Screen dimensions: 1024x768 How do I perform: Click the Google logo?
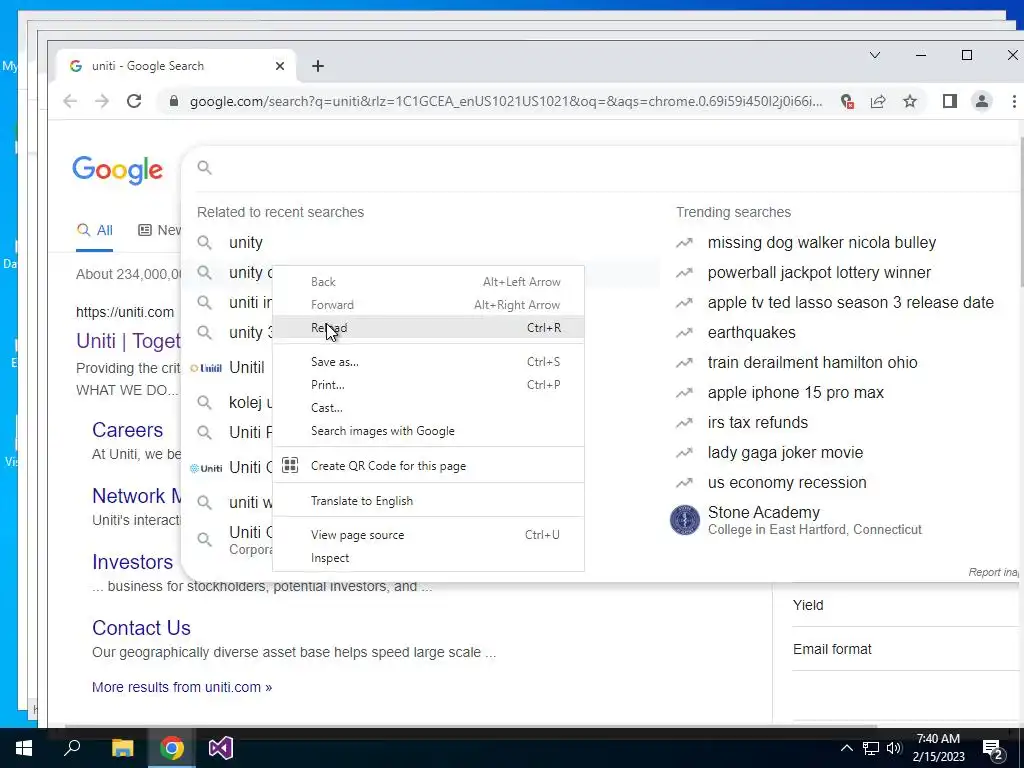point(118,170)
